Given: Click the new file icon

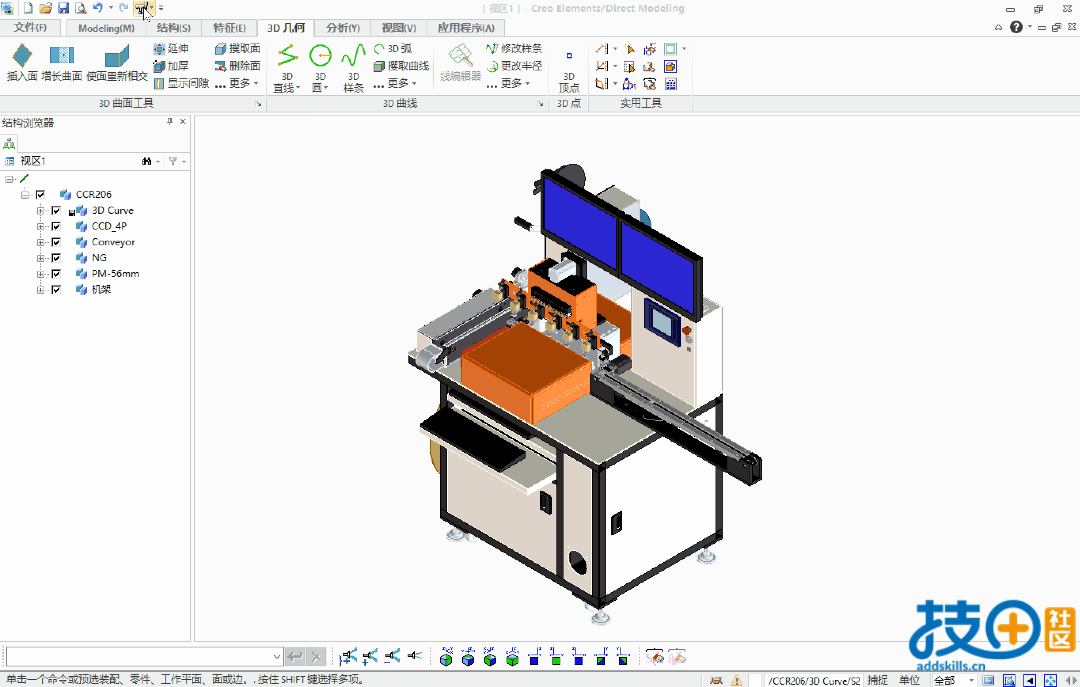Looking at the screenshot, I should tap(28, 8).
